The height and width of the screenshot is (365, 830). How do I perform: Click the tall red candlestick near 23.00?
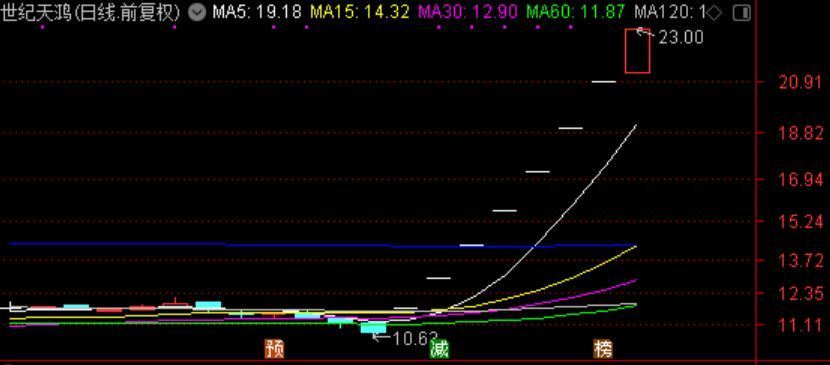(637, 51)
